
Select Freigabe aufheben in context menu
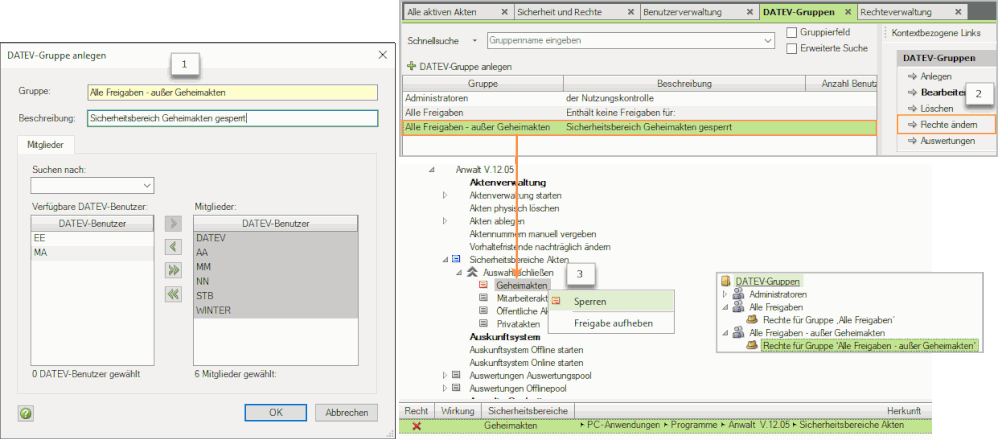[x=613, y=323]
